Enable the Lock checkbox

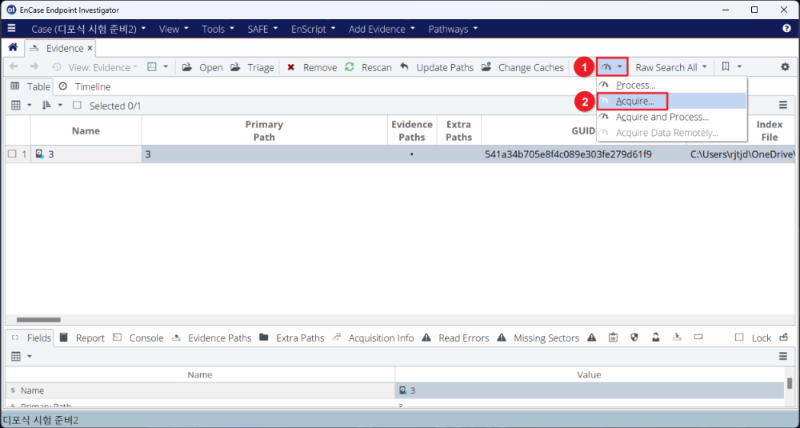click(x=739, y=338)
